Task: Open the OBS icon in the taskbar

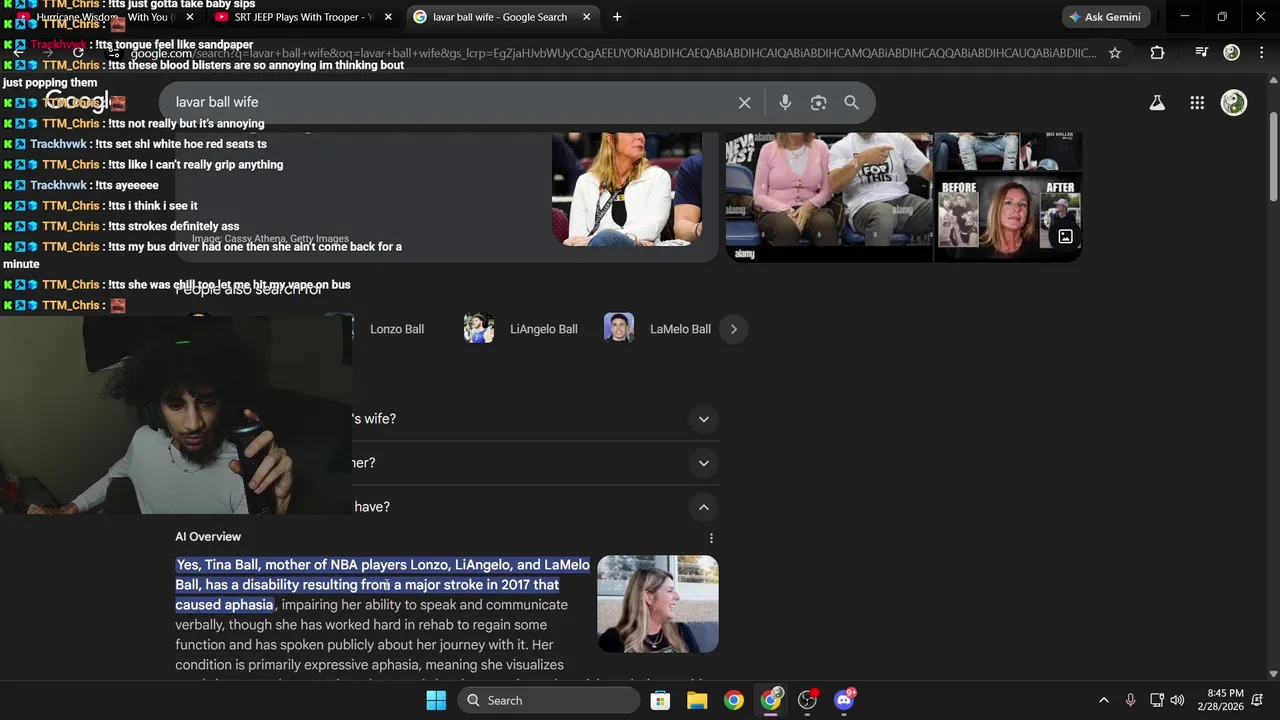Action: (808, 700)
